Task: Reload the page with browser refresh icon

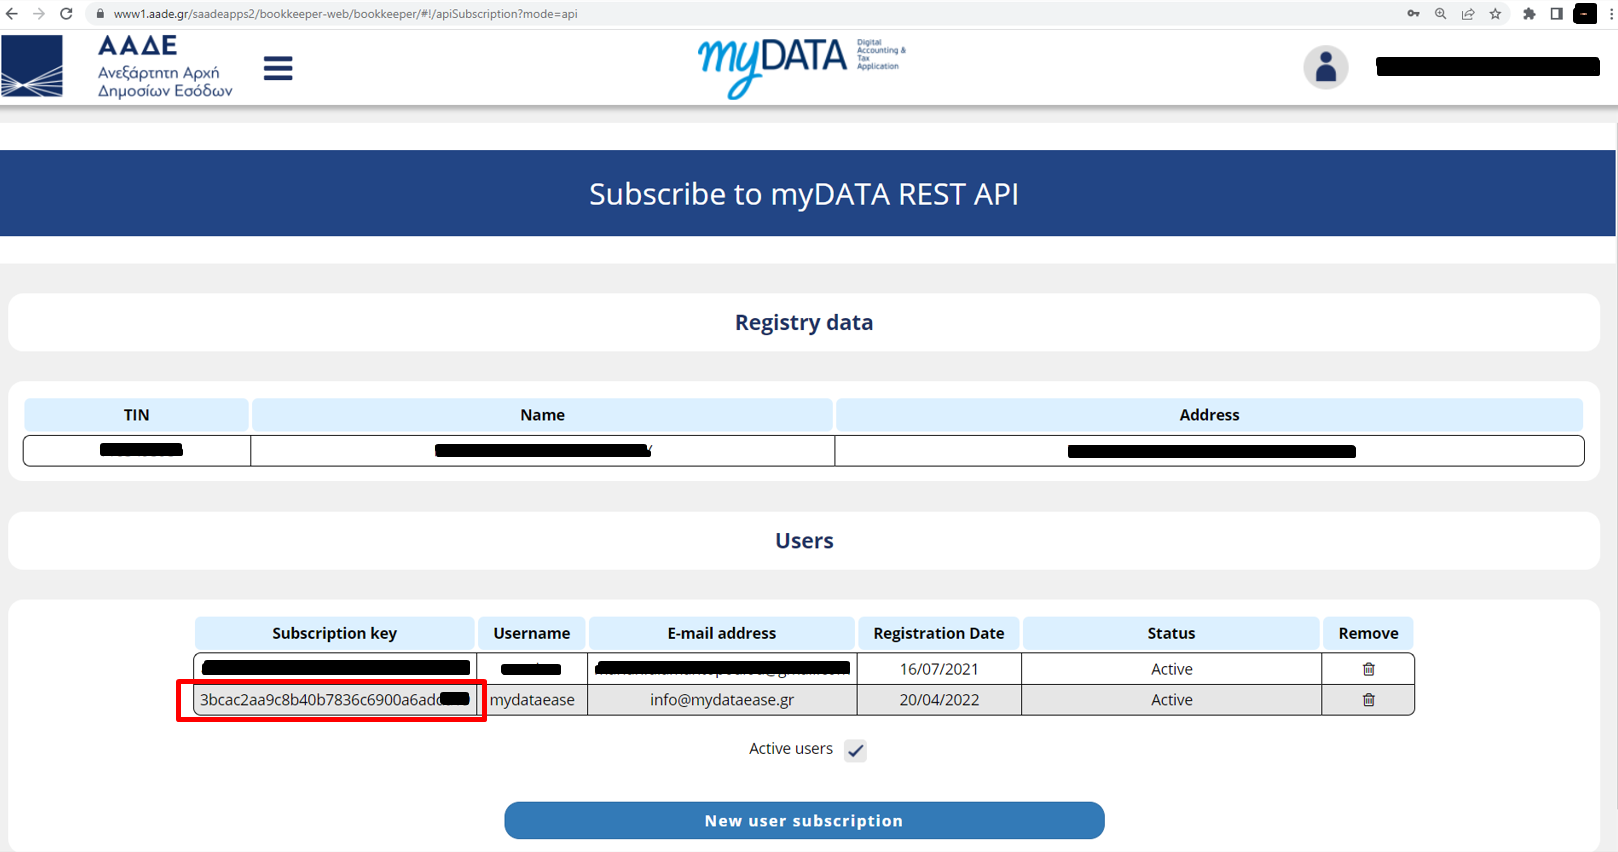Action: tap(66, 14)
